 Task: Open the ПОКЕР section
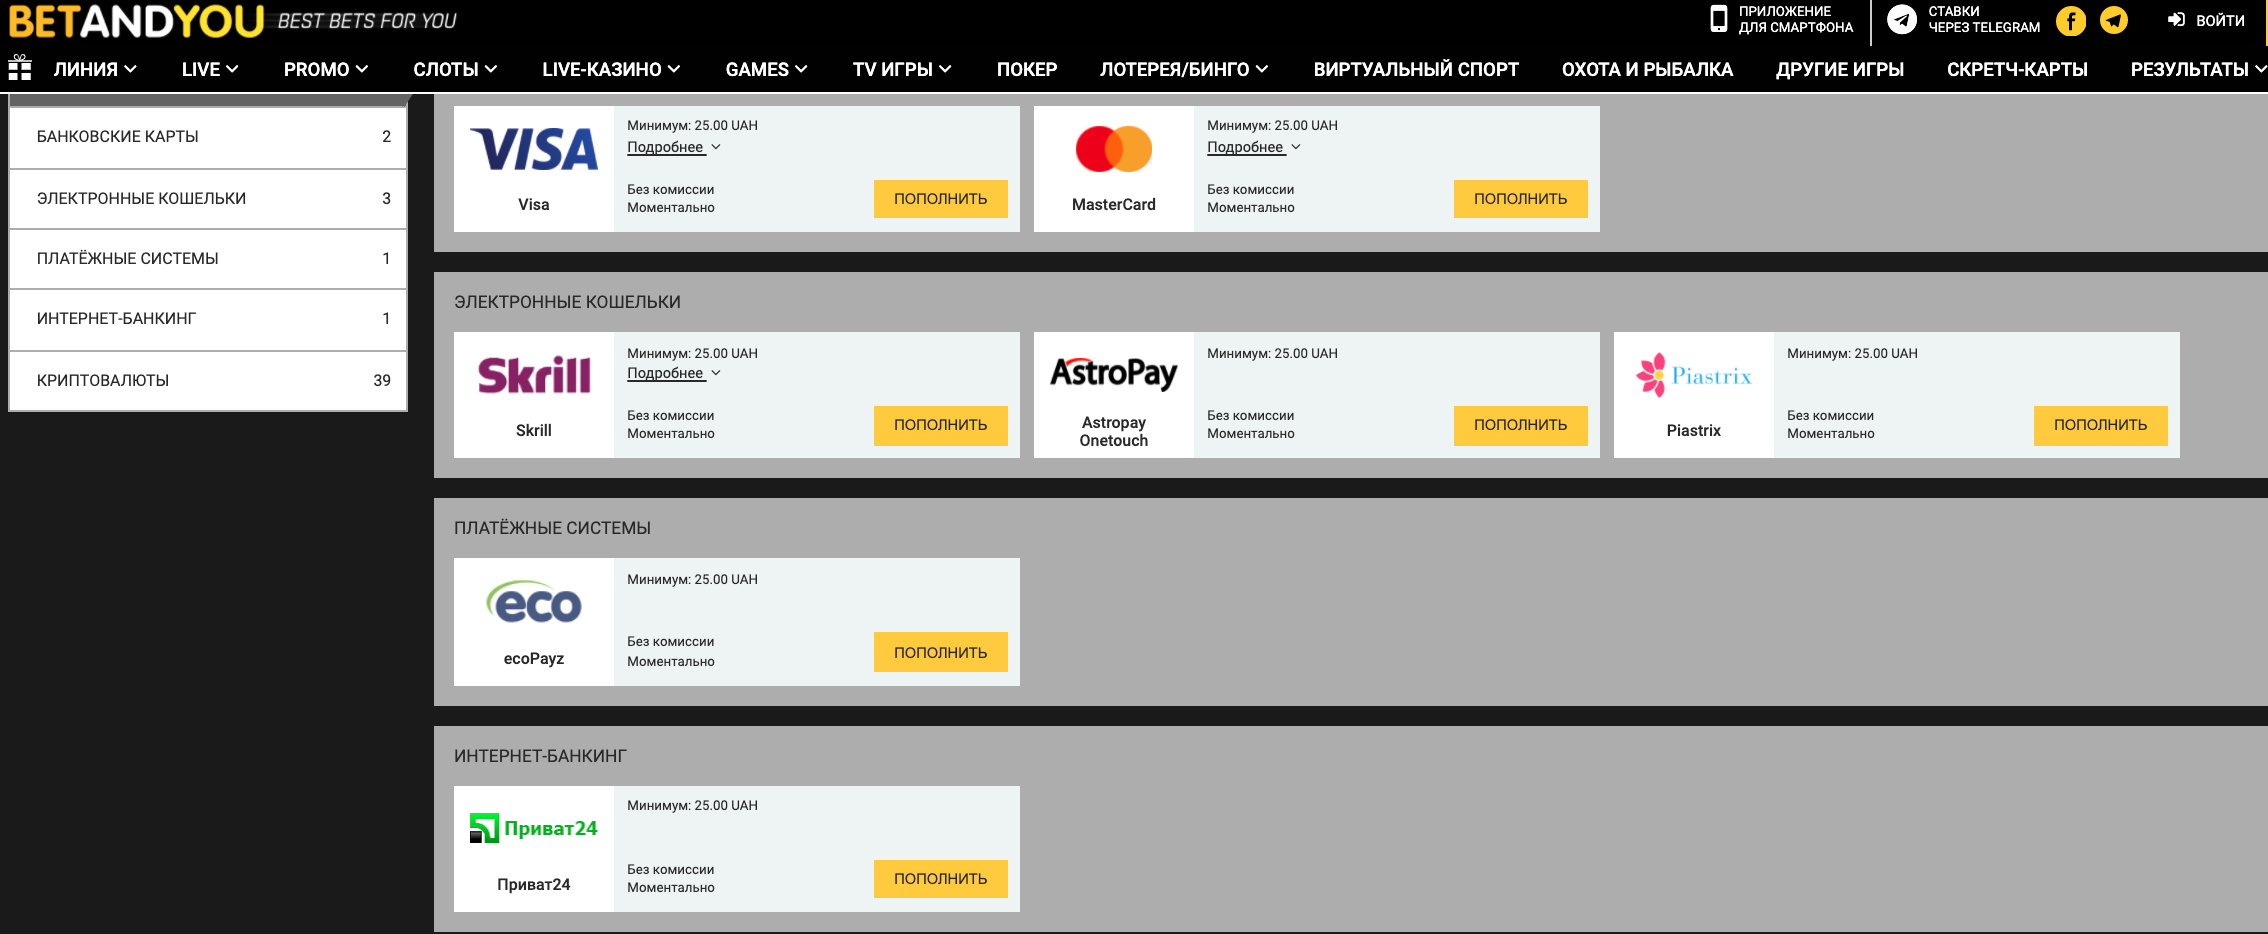1027,69
